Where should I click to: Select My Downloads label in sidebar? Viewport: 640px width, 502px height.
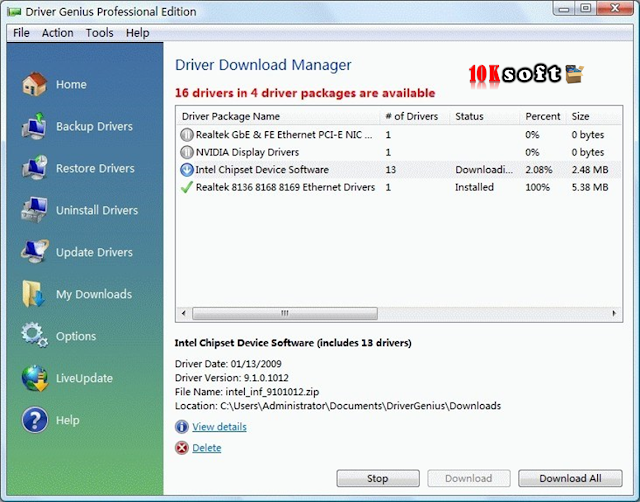coord(94,294)
